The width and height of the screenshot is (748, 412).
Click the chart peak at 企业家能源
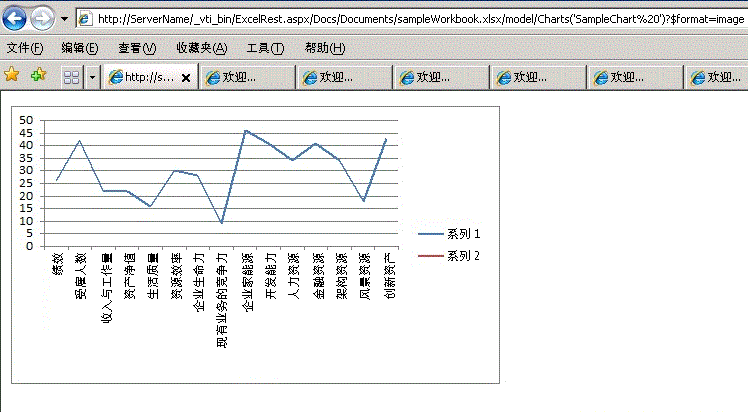(x=245, y=130)
